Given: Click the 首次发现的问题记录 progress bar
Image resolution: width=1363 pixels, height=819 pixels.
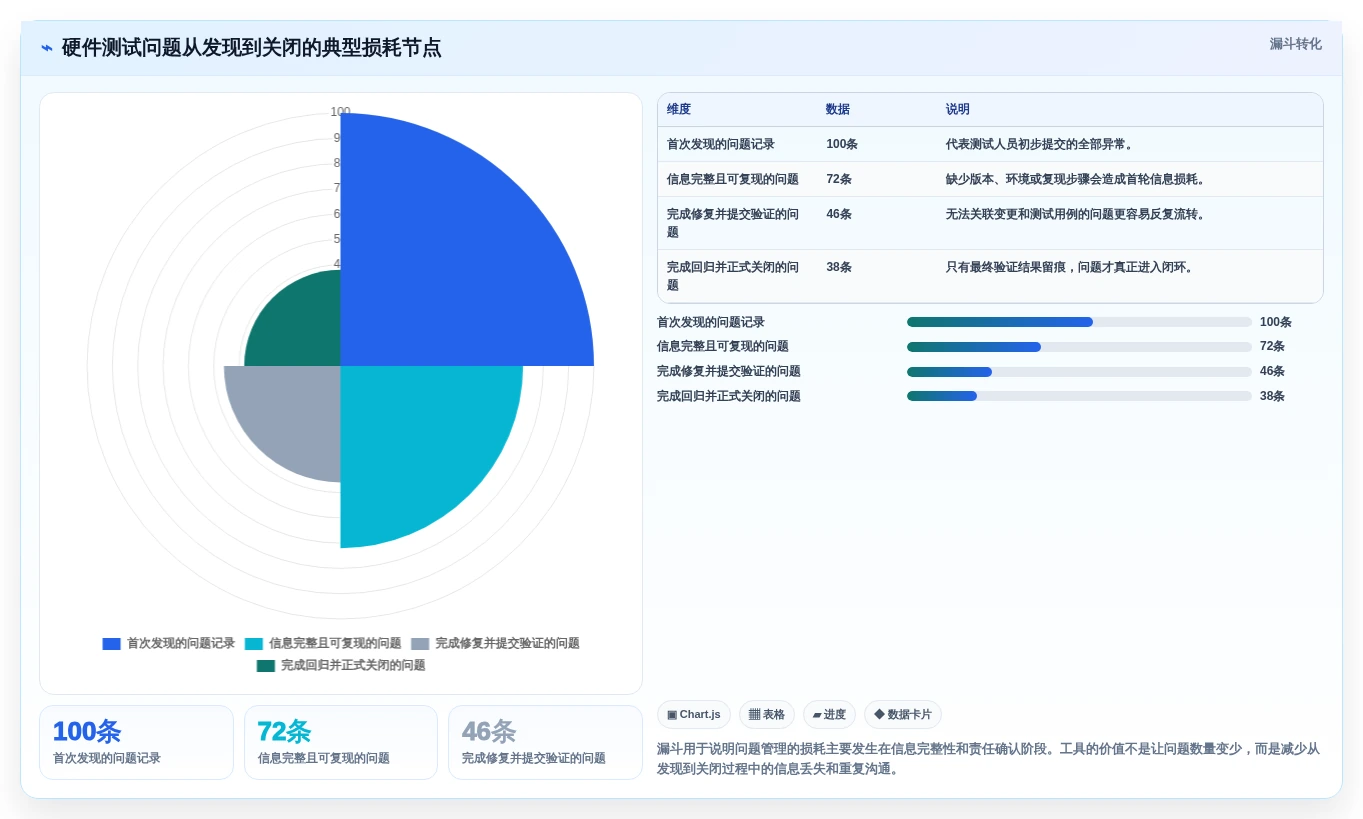Looking at the screenshot, I should point(1079,322).
